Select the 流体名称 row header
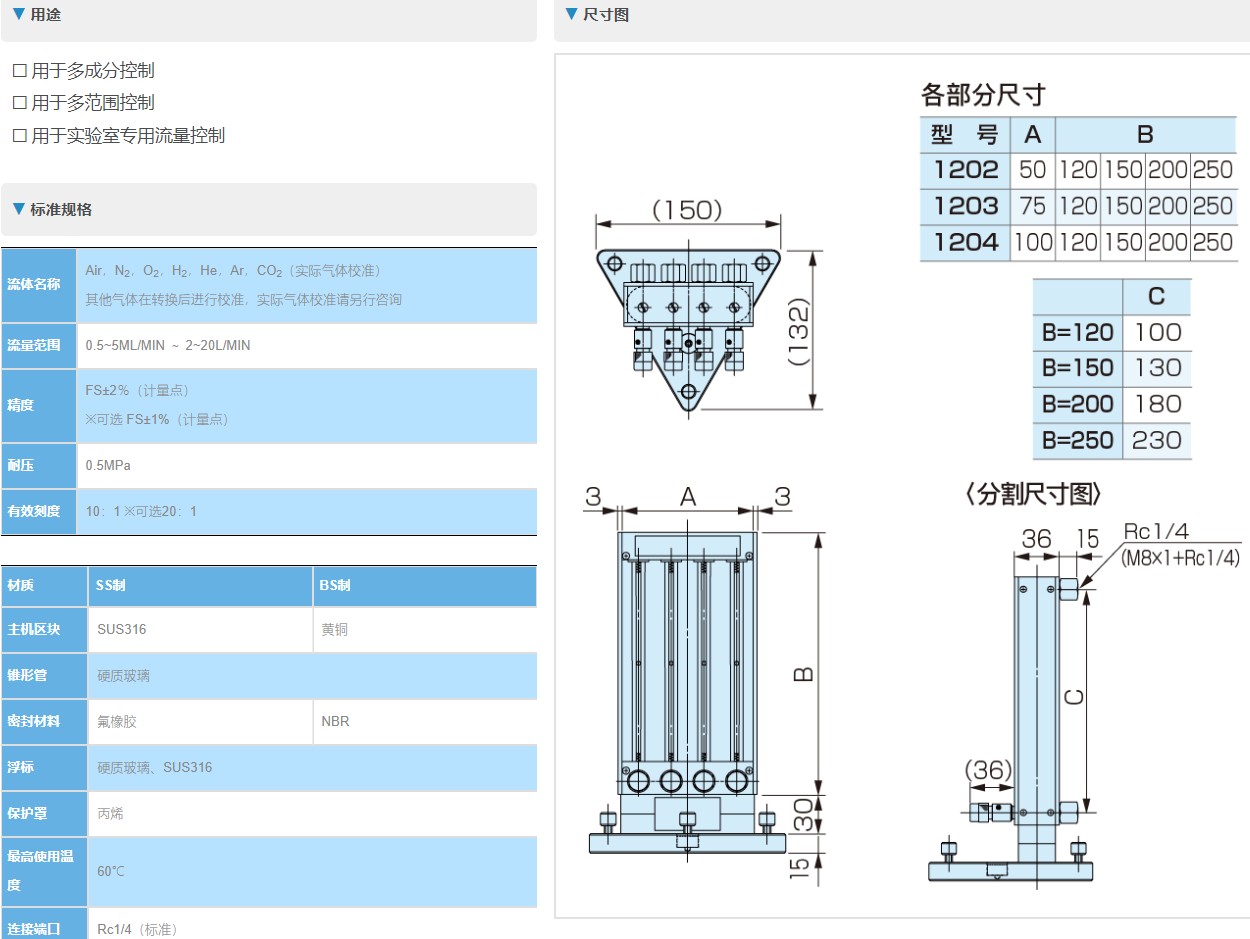1250x939 pixels. click(x=38, y=285)
